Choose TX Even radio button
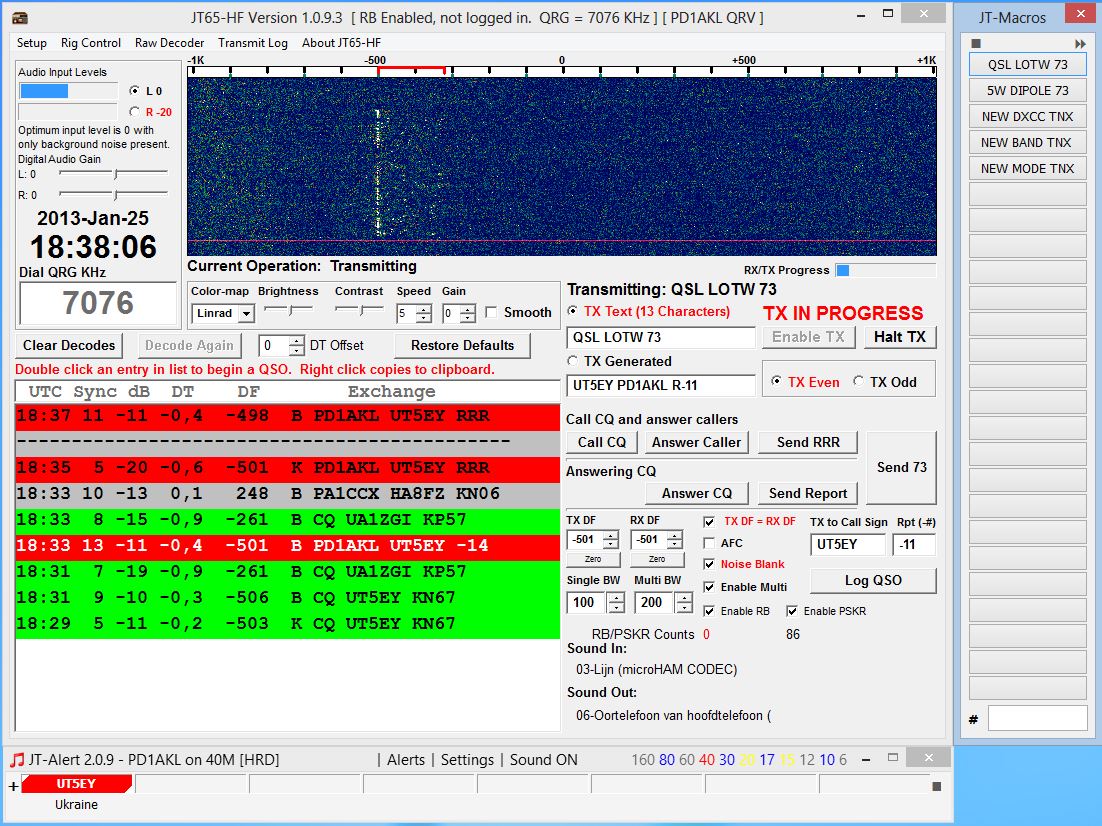The width and height of the screenshot is (1102, 826). pos(776,381)
